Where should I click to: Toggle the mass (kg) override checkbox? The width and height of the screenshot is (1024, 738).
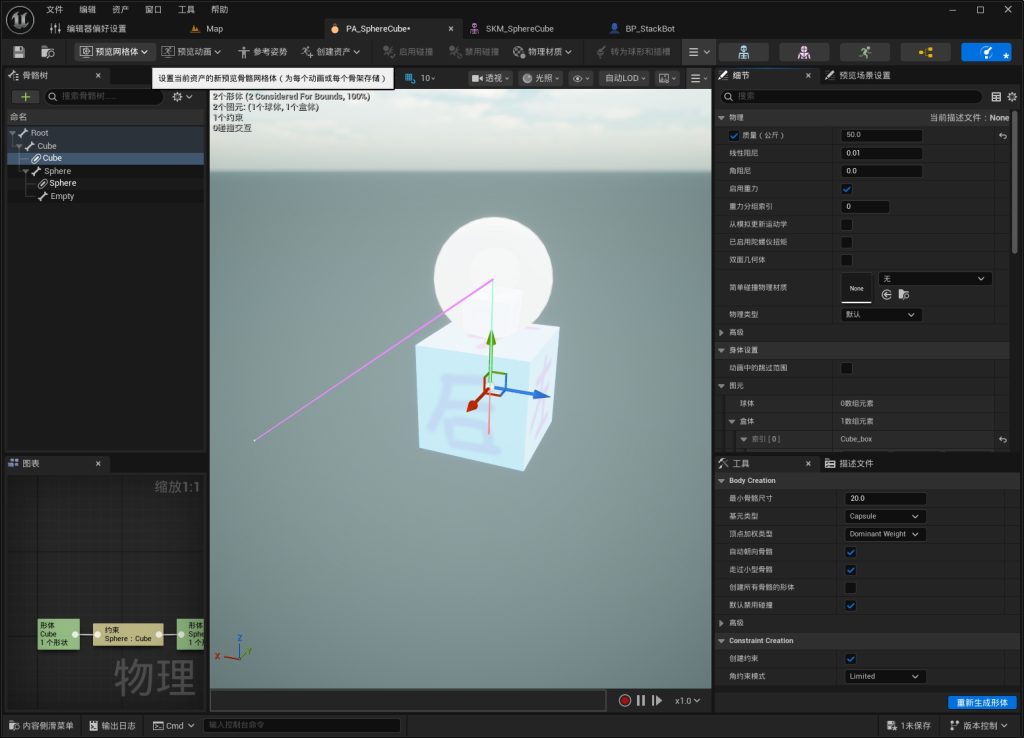point(734,135)
